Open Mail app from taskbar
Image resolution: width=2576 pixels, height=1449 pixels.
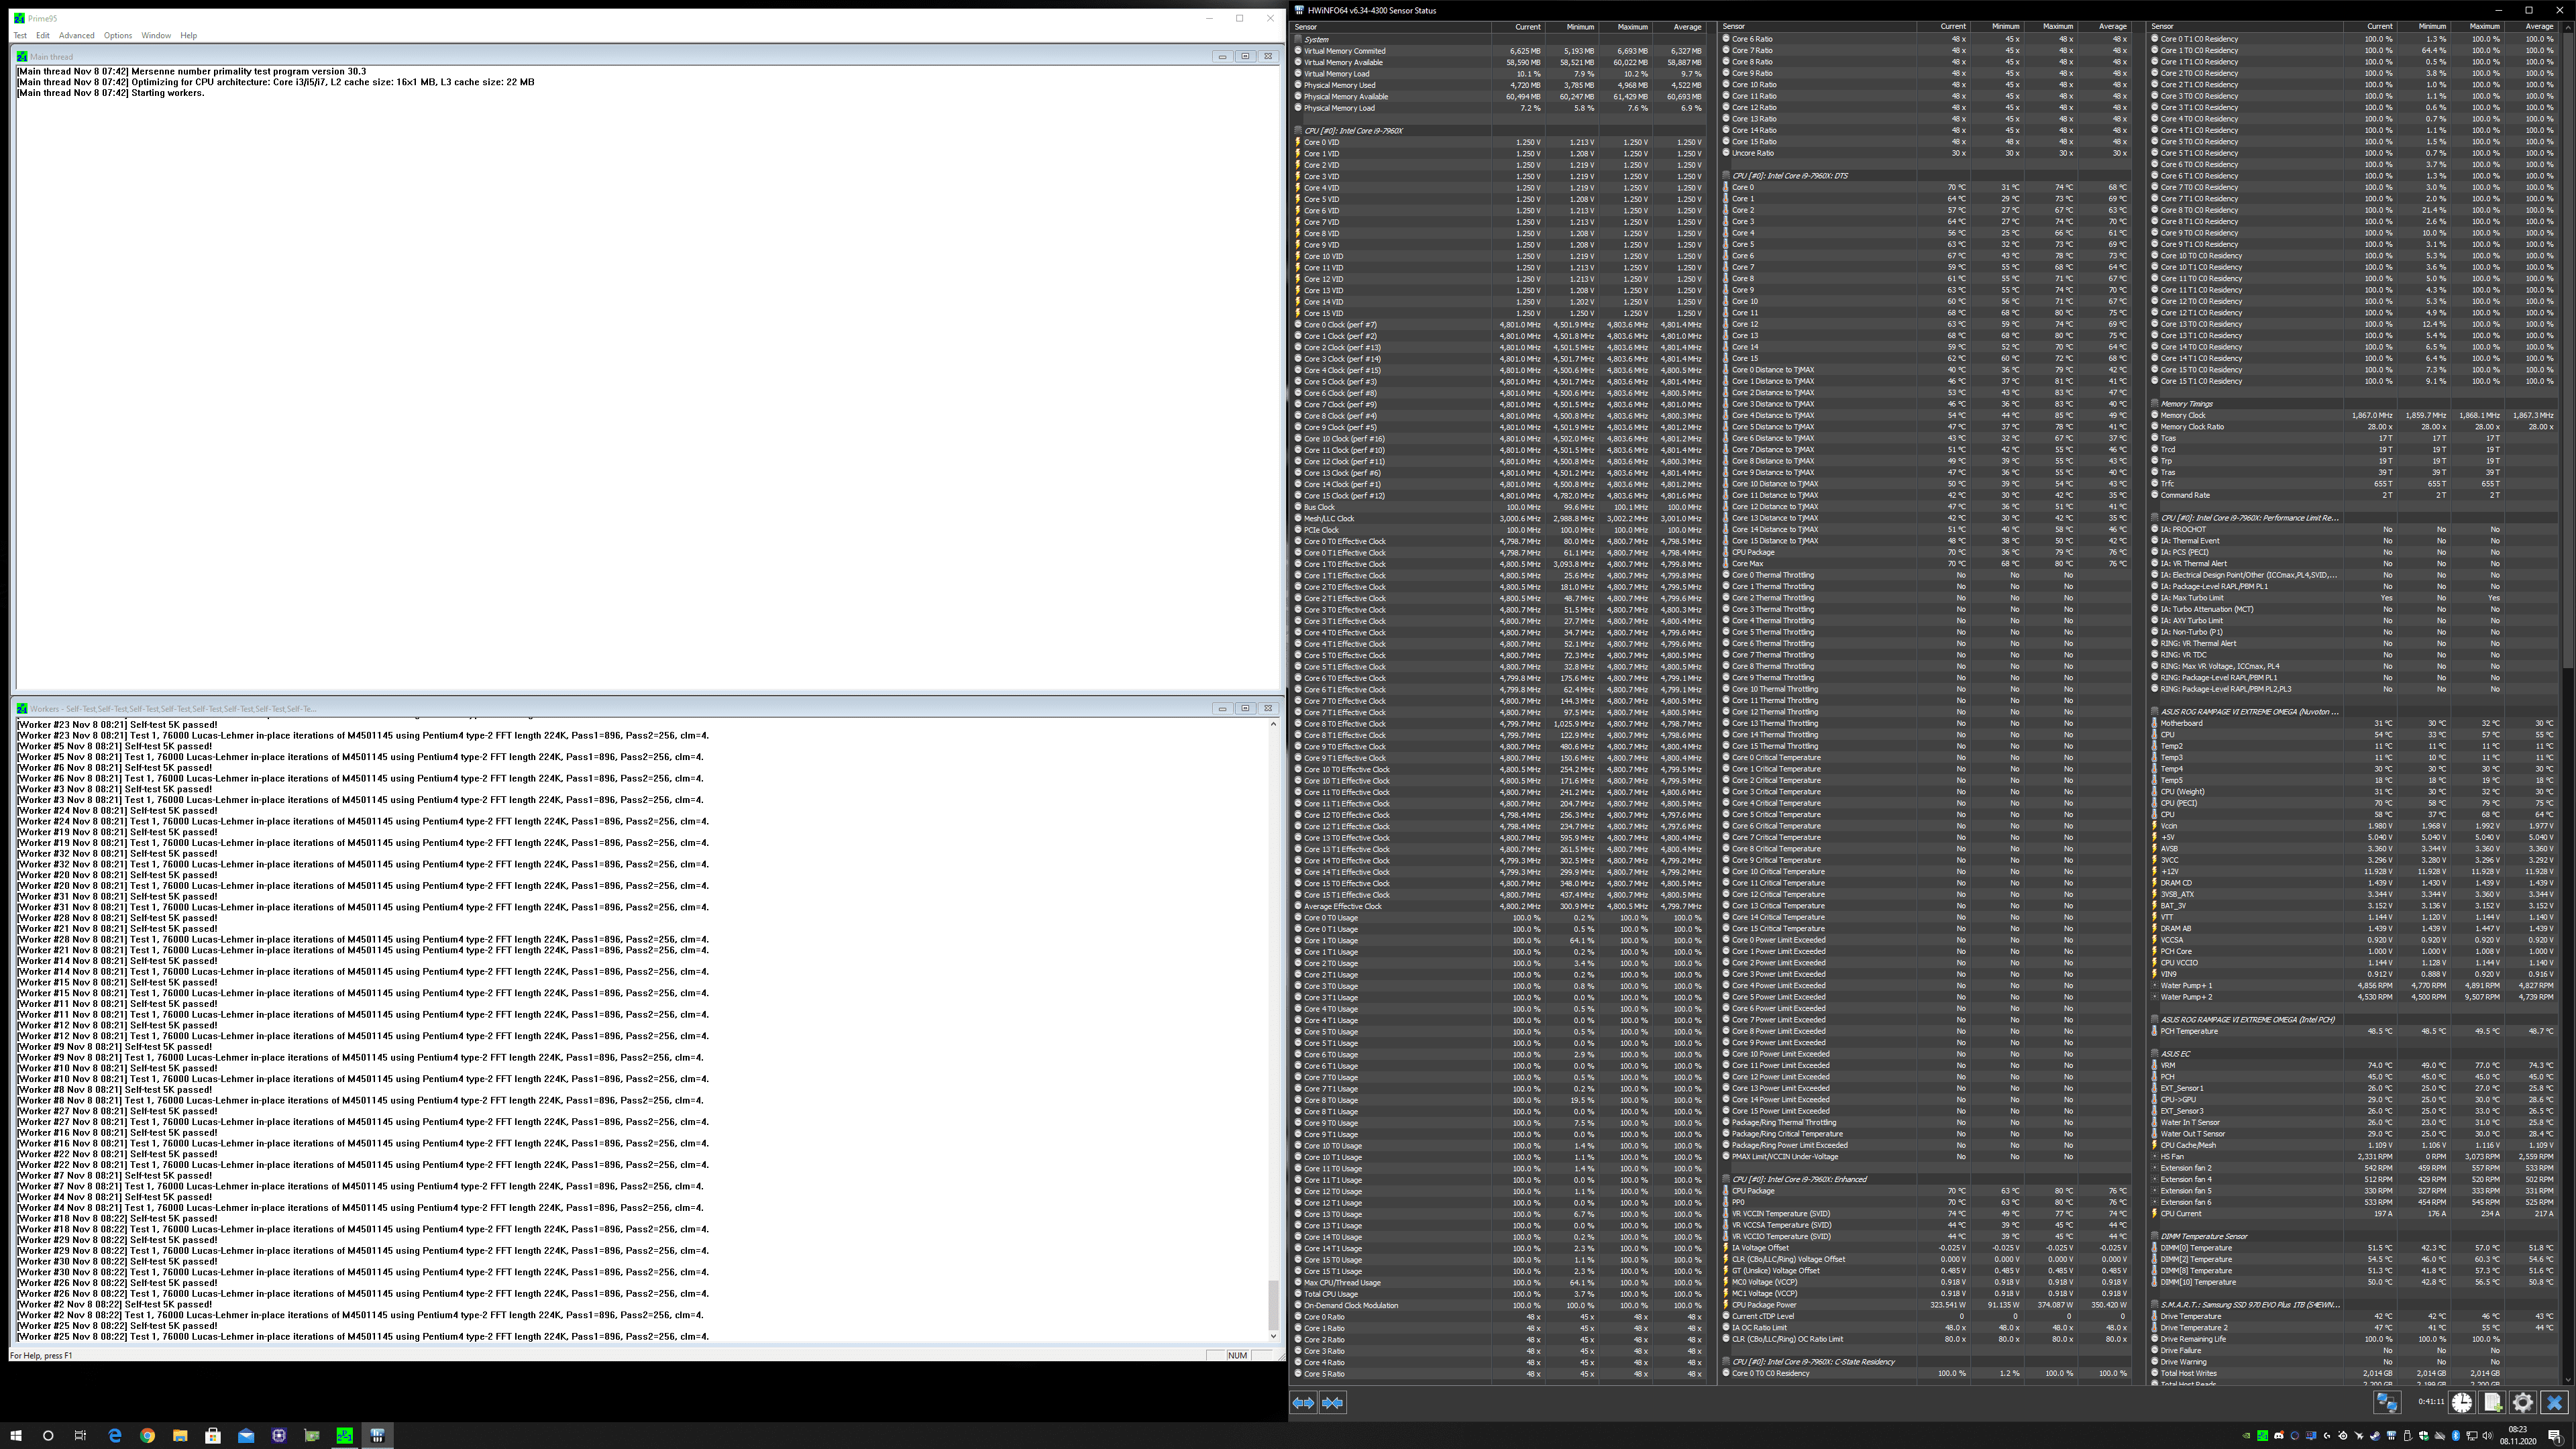tap(246, 1435)
